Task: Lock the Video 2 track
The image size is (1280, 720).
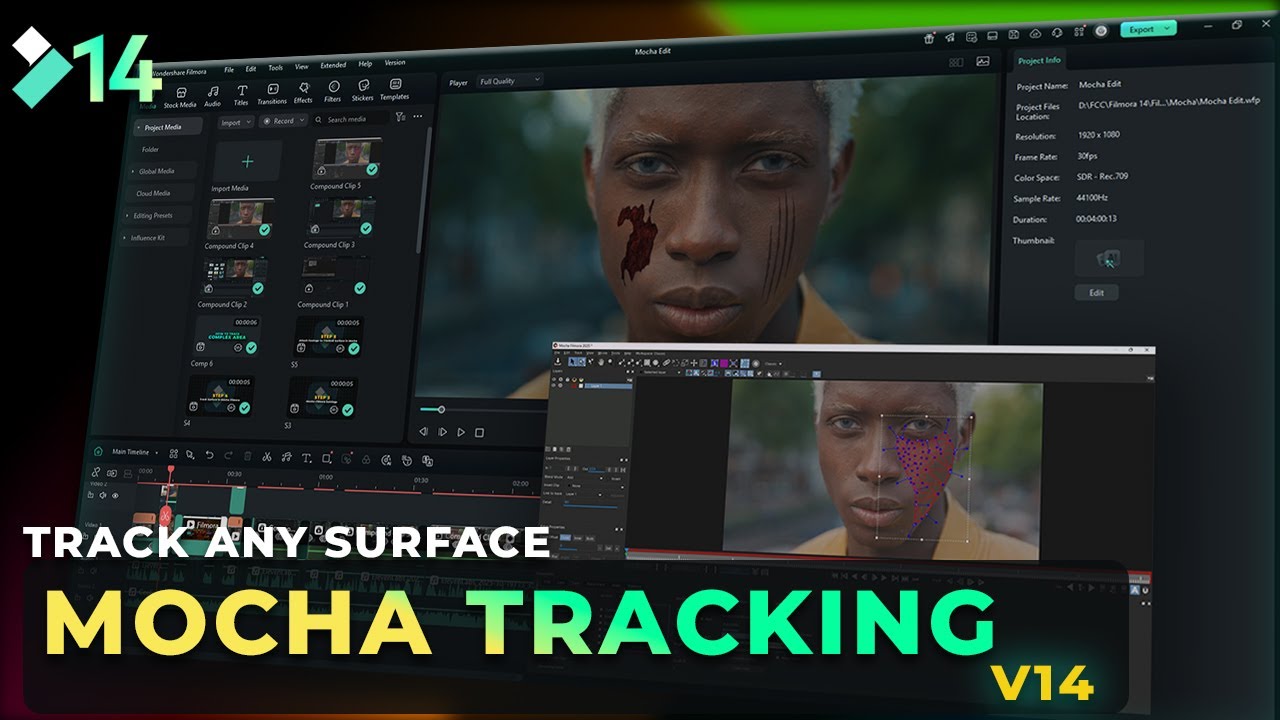Action: point(92,493)
